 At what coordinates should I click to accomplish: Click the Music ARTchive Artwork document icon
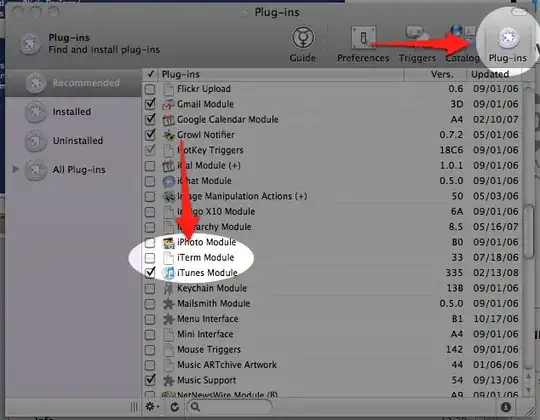tap(169, 365)
